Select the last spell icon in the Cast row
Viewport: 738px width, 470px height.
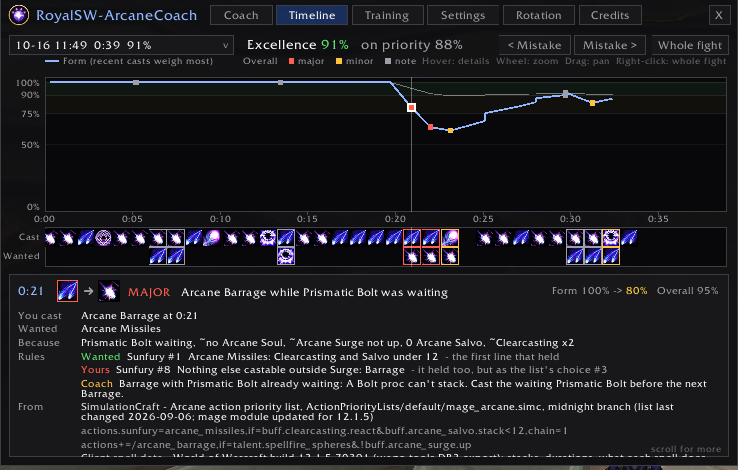click(629, 238)
